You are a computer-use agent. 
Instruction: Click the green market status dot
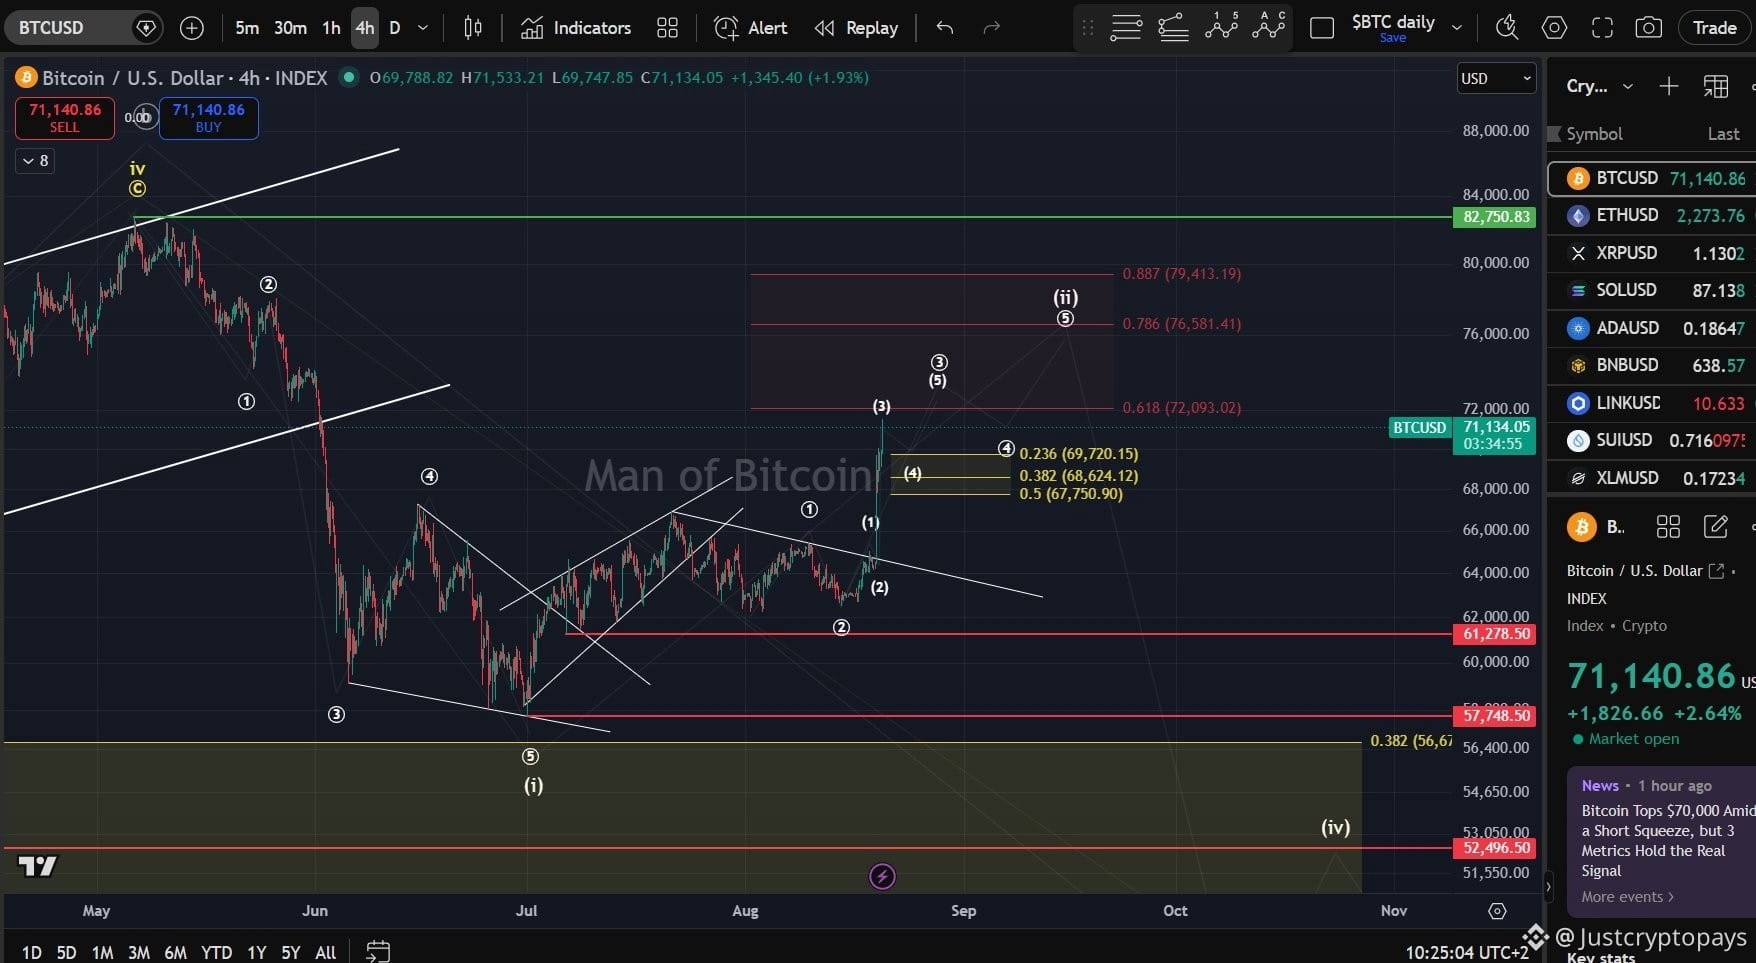coord(348,77)
